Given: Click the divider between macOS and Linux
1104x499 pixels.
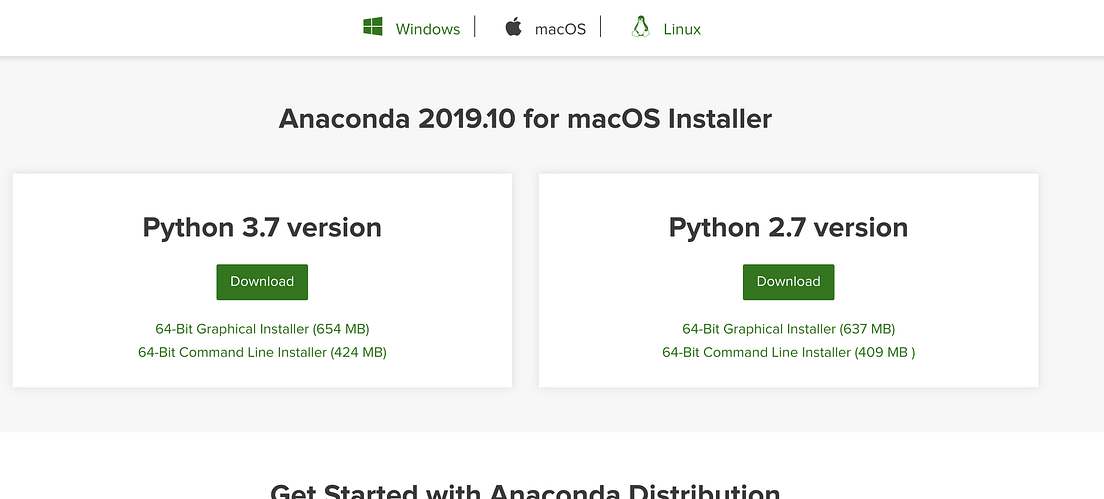Looking at the screenshot, I should pos(601,27).
